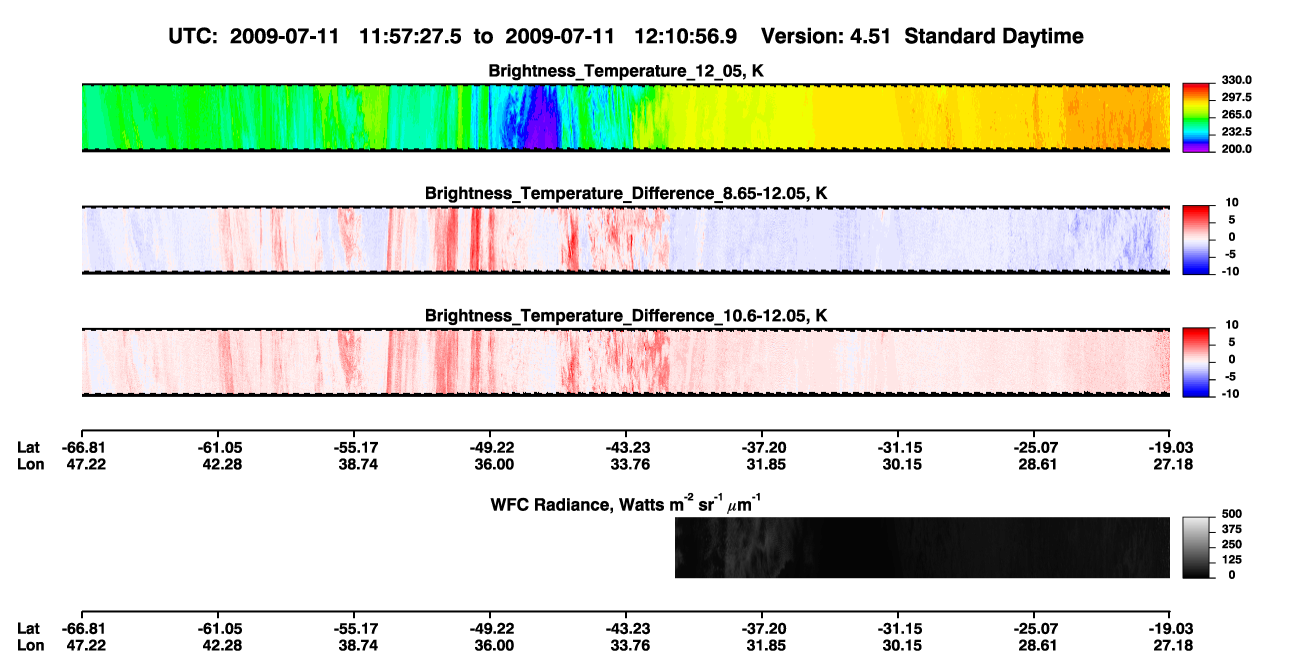The image size is (1300, 667).
Task: Click the 8.65-12.05 difference blue-red colorbar
Action: pos(1196,238)
